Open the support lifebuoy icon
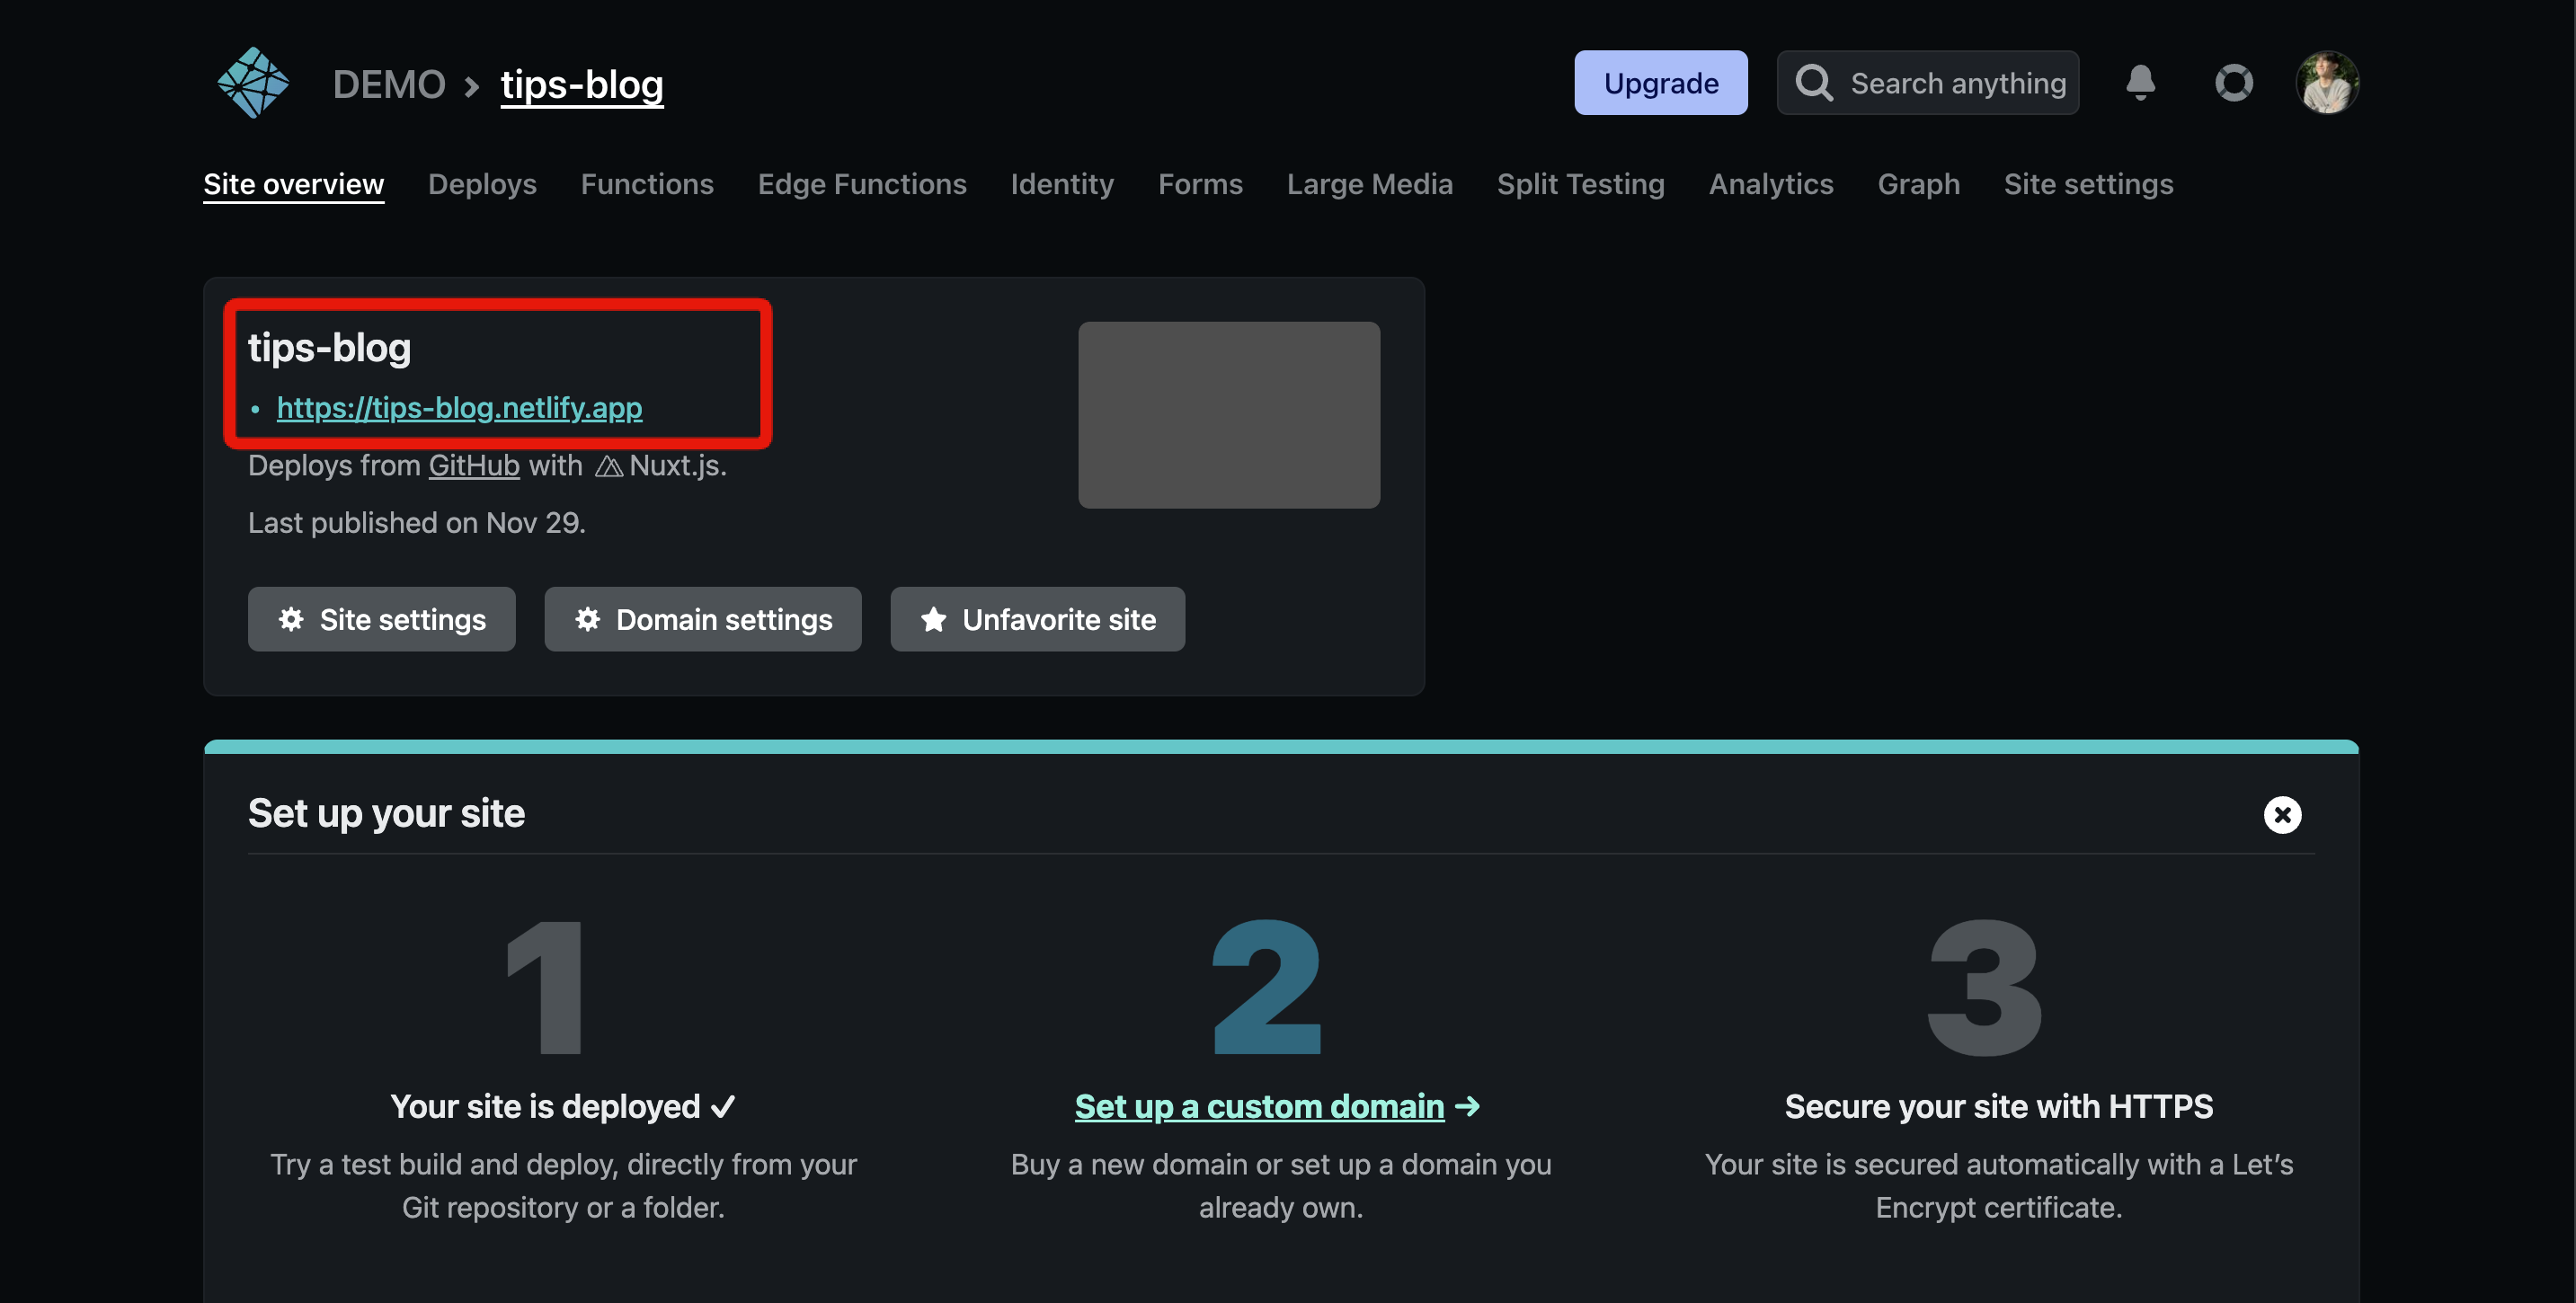Viewport: 2576px width, 1303px height. 2233,83
